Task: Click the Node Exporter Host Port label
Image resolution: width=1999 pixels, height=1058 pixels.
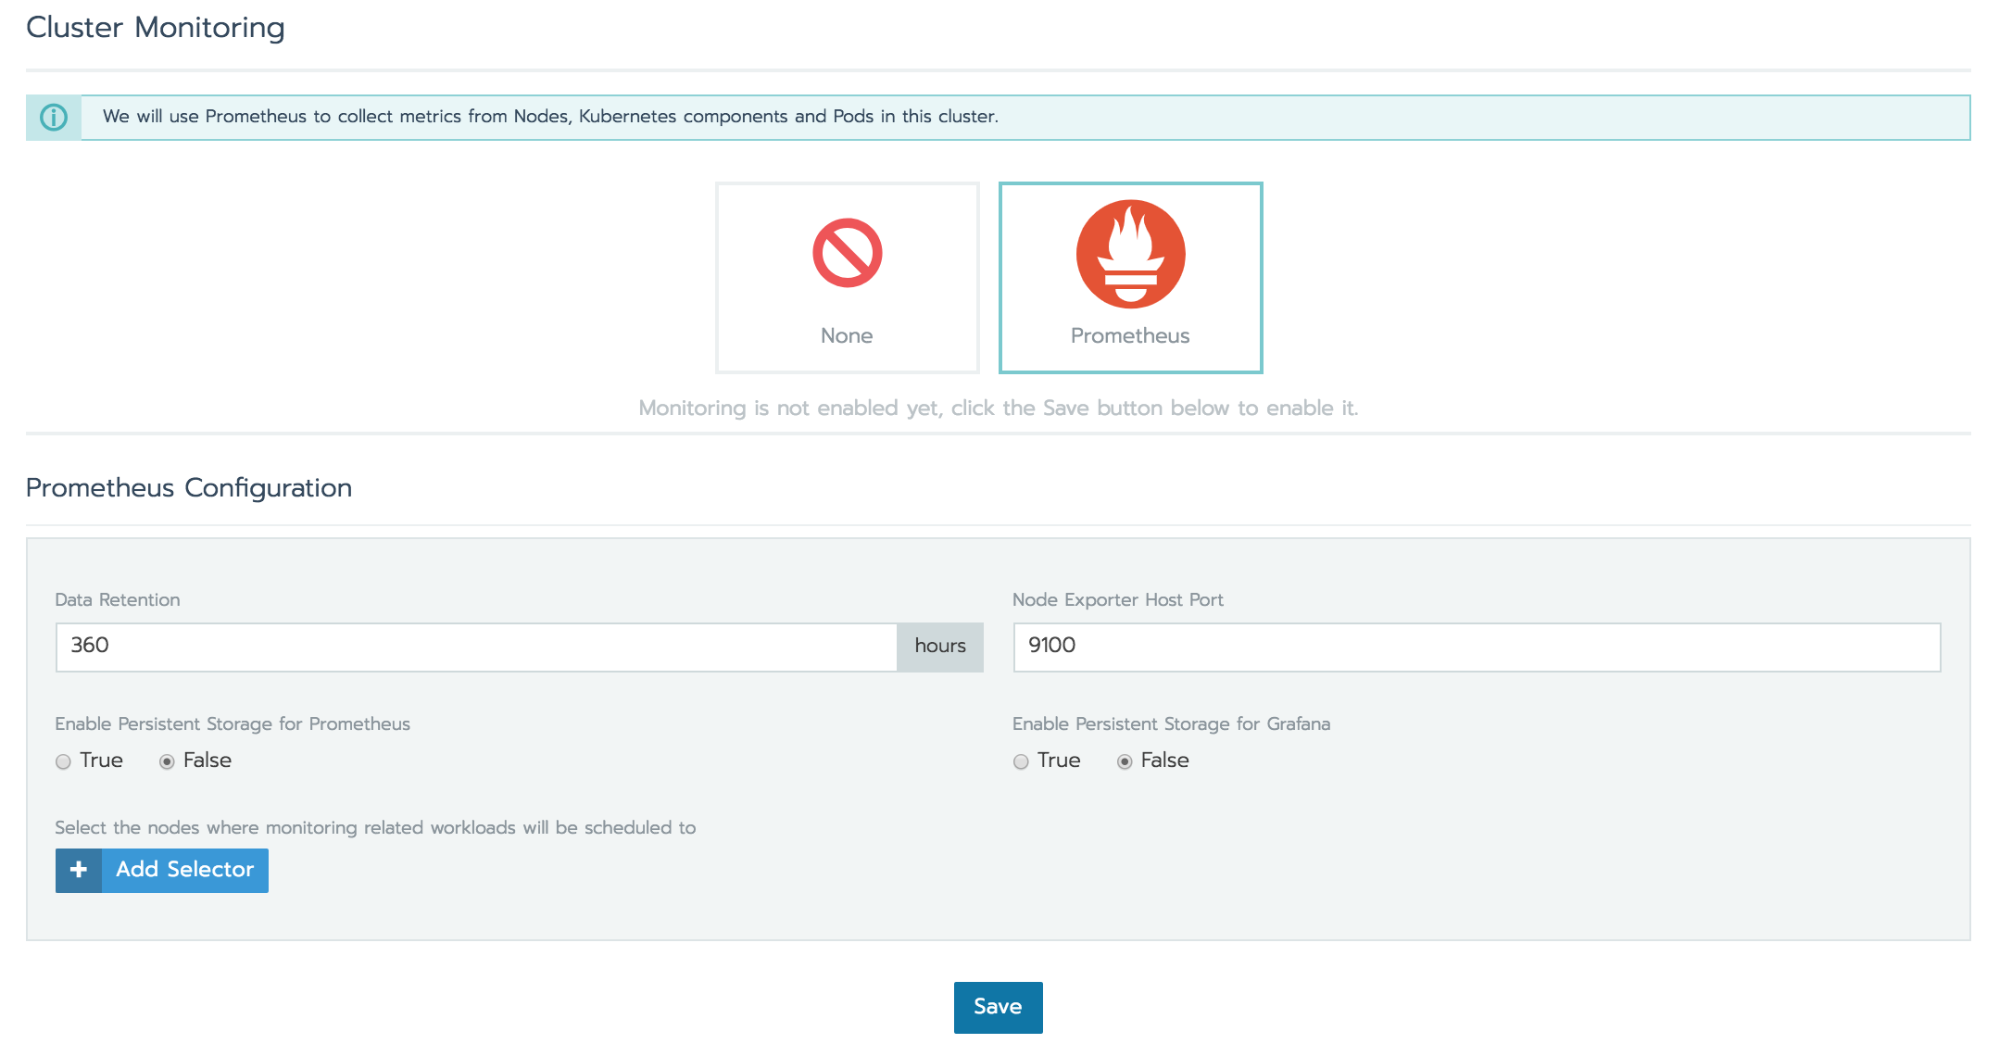Action: click(1118, 600)
